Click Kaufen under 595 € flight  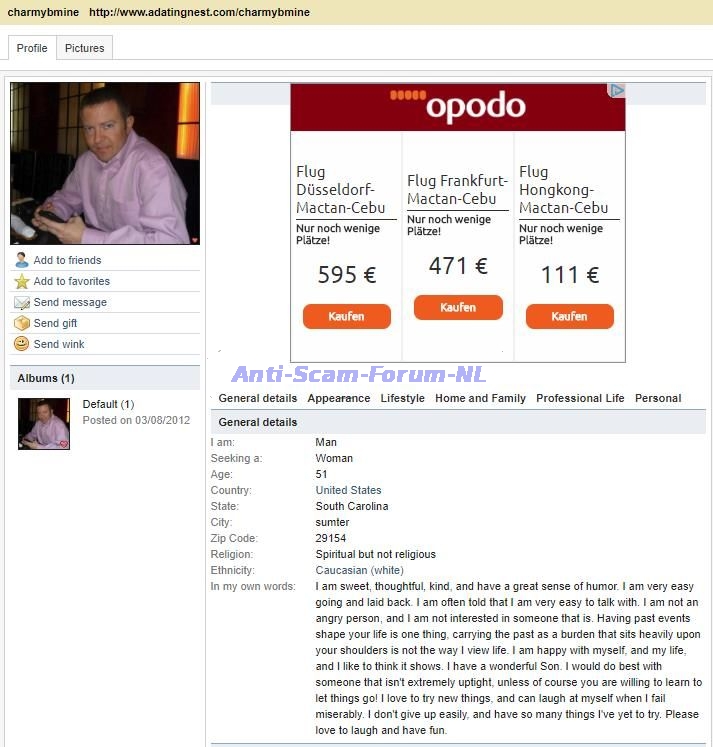(347, 316)
